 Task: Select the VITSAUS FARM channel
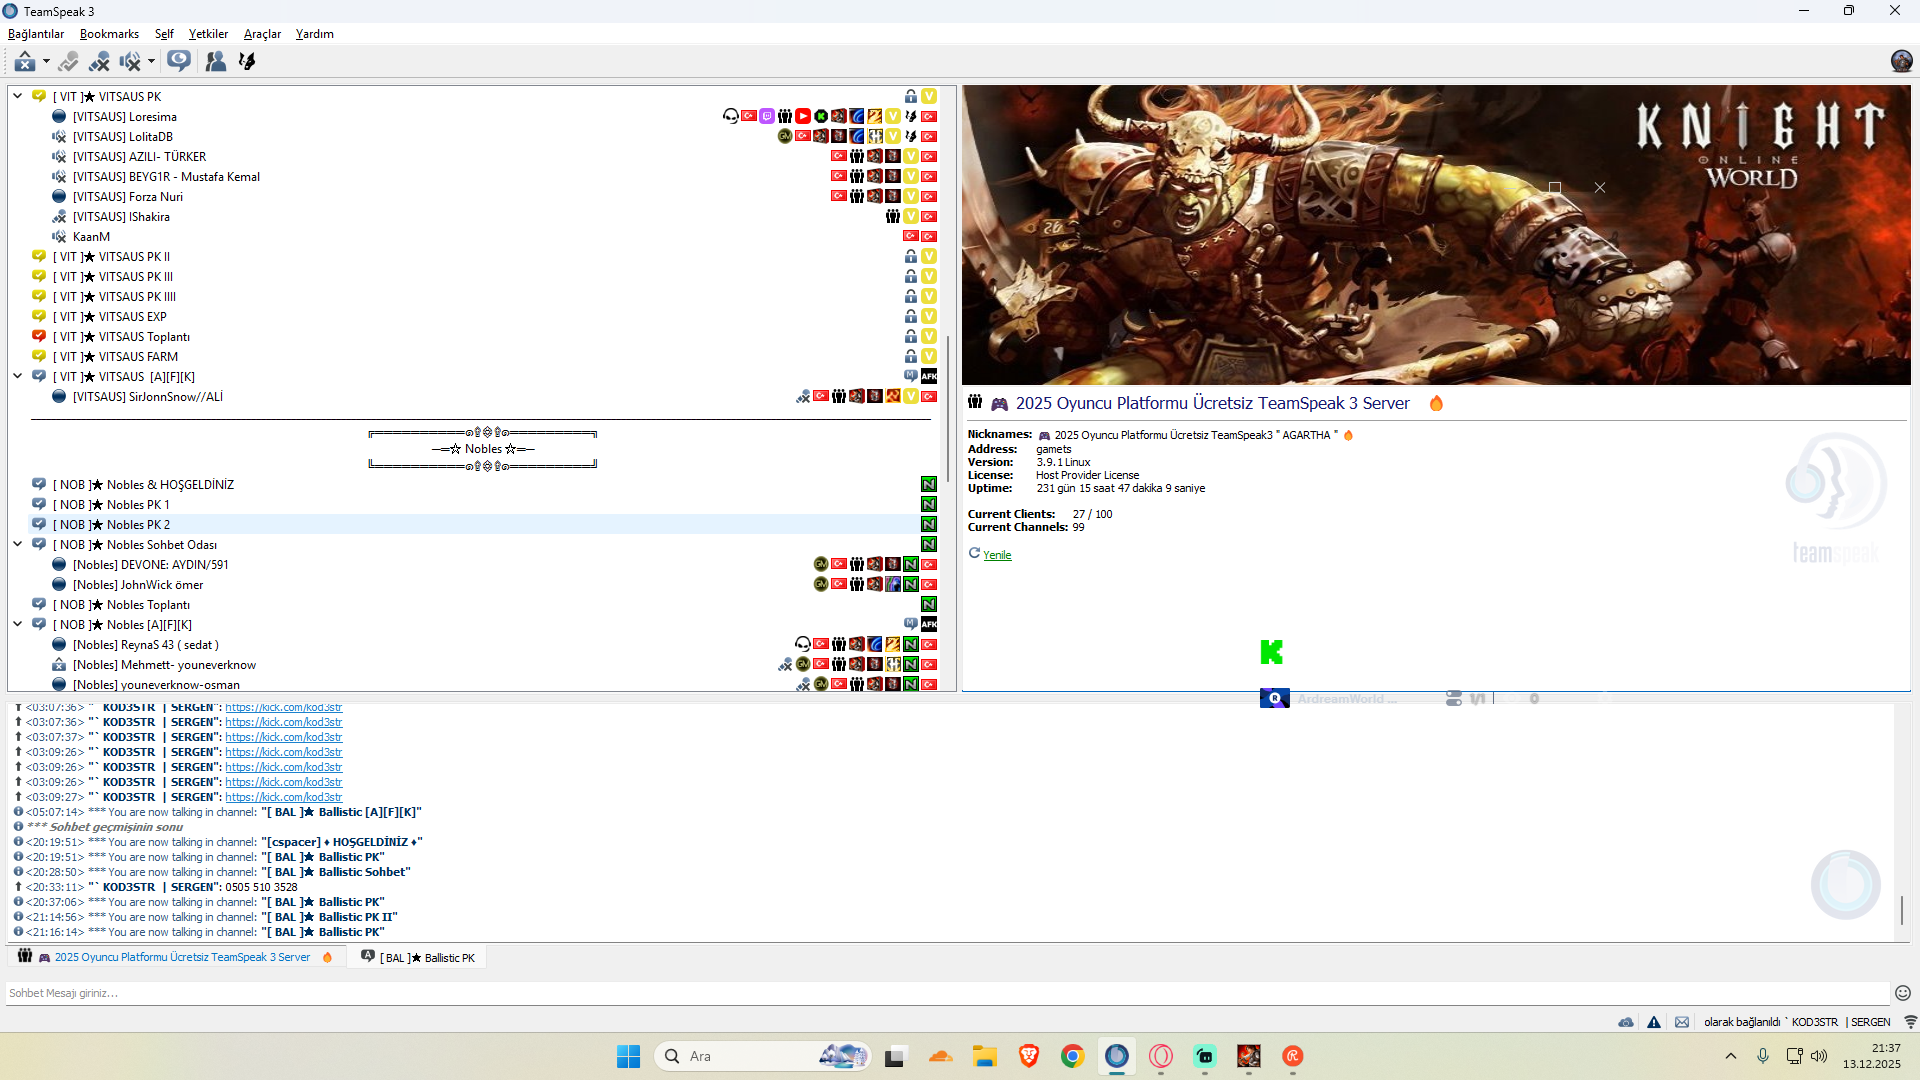[115, 357]
